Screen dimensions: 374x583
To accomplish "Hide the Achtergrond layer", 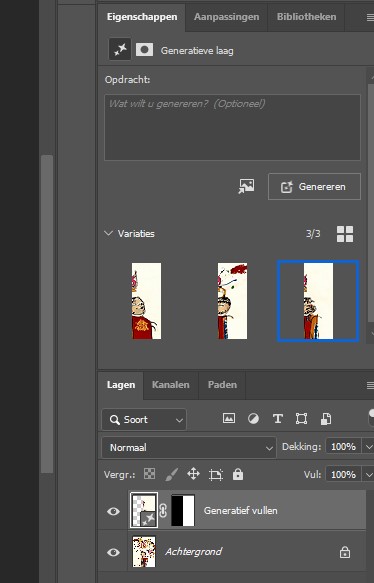I will tap(113, 552).
